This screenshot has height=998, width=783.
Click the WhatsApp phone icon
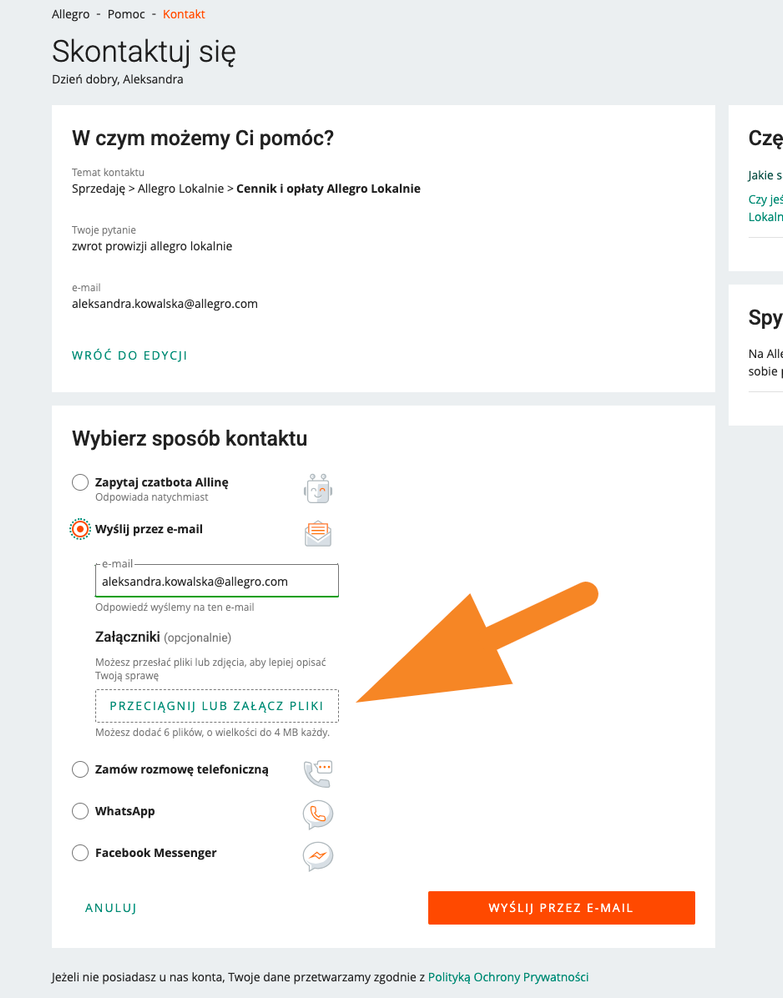[318, 815]
